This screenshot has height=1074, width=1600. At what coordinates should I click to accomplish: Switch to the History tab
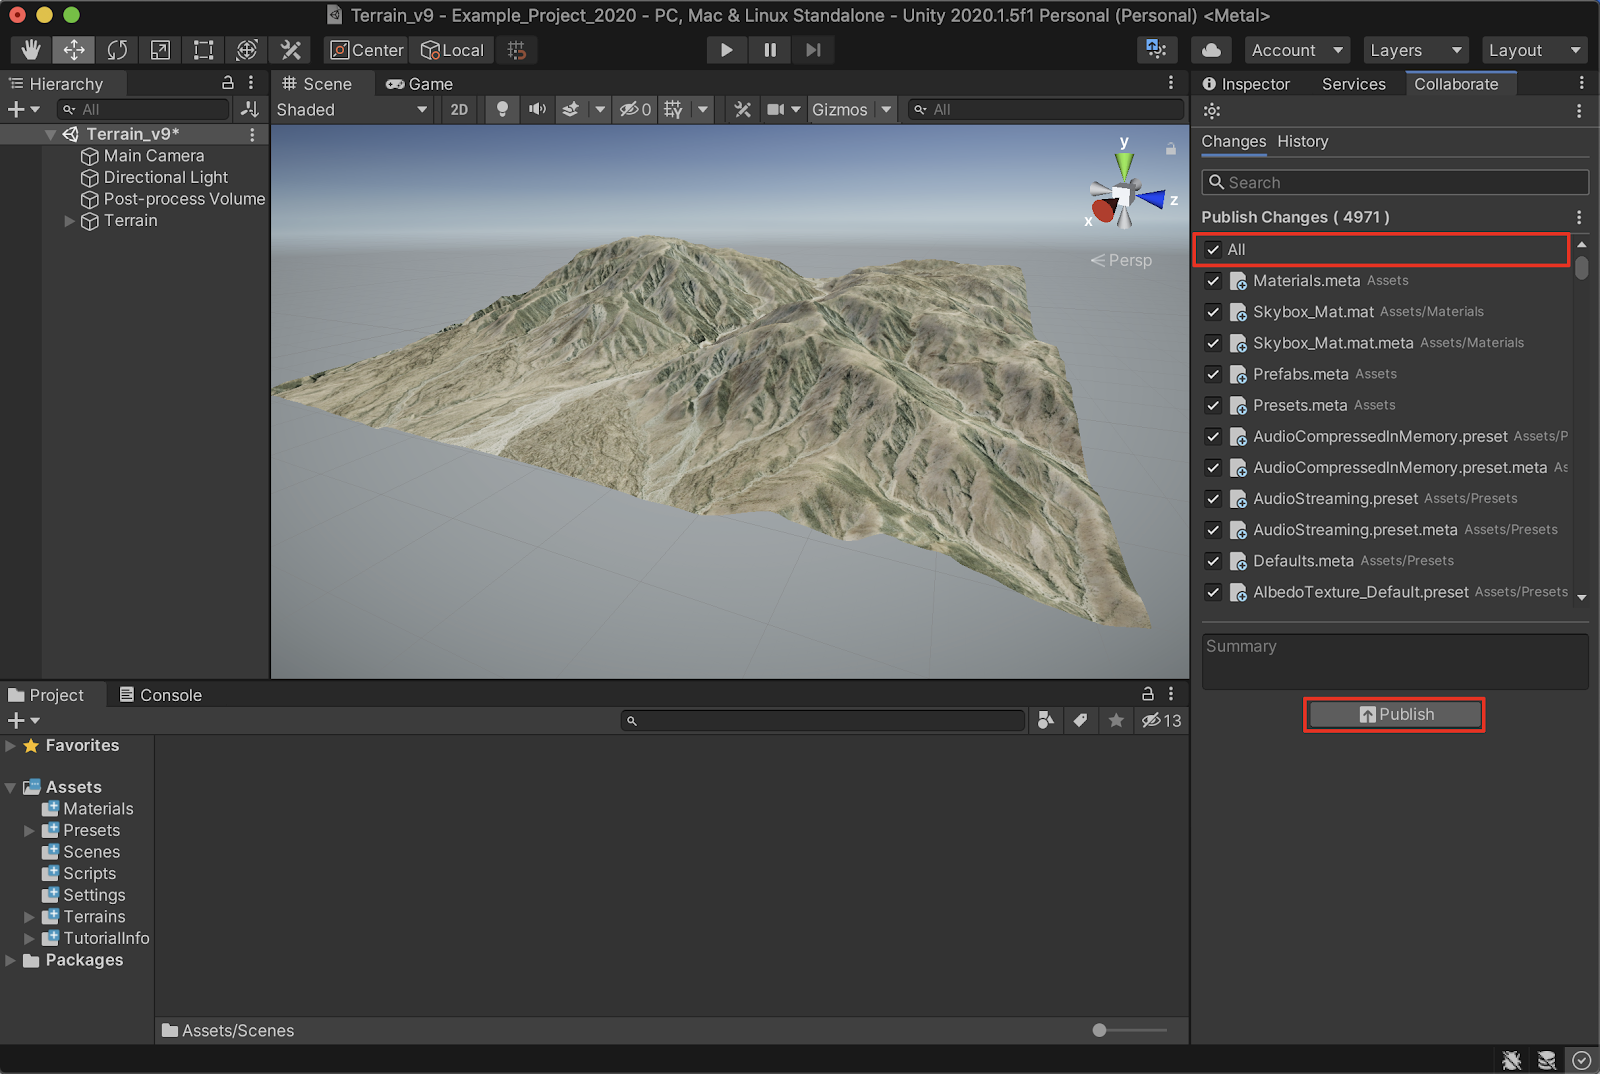[x=1302, y=141]
